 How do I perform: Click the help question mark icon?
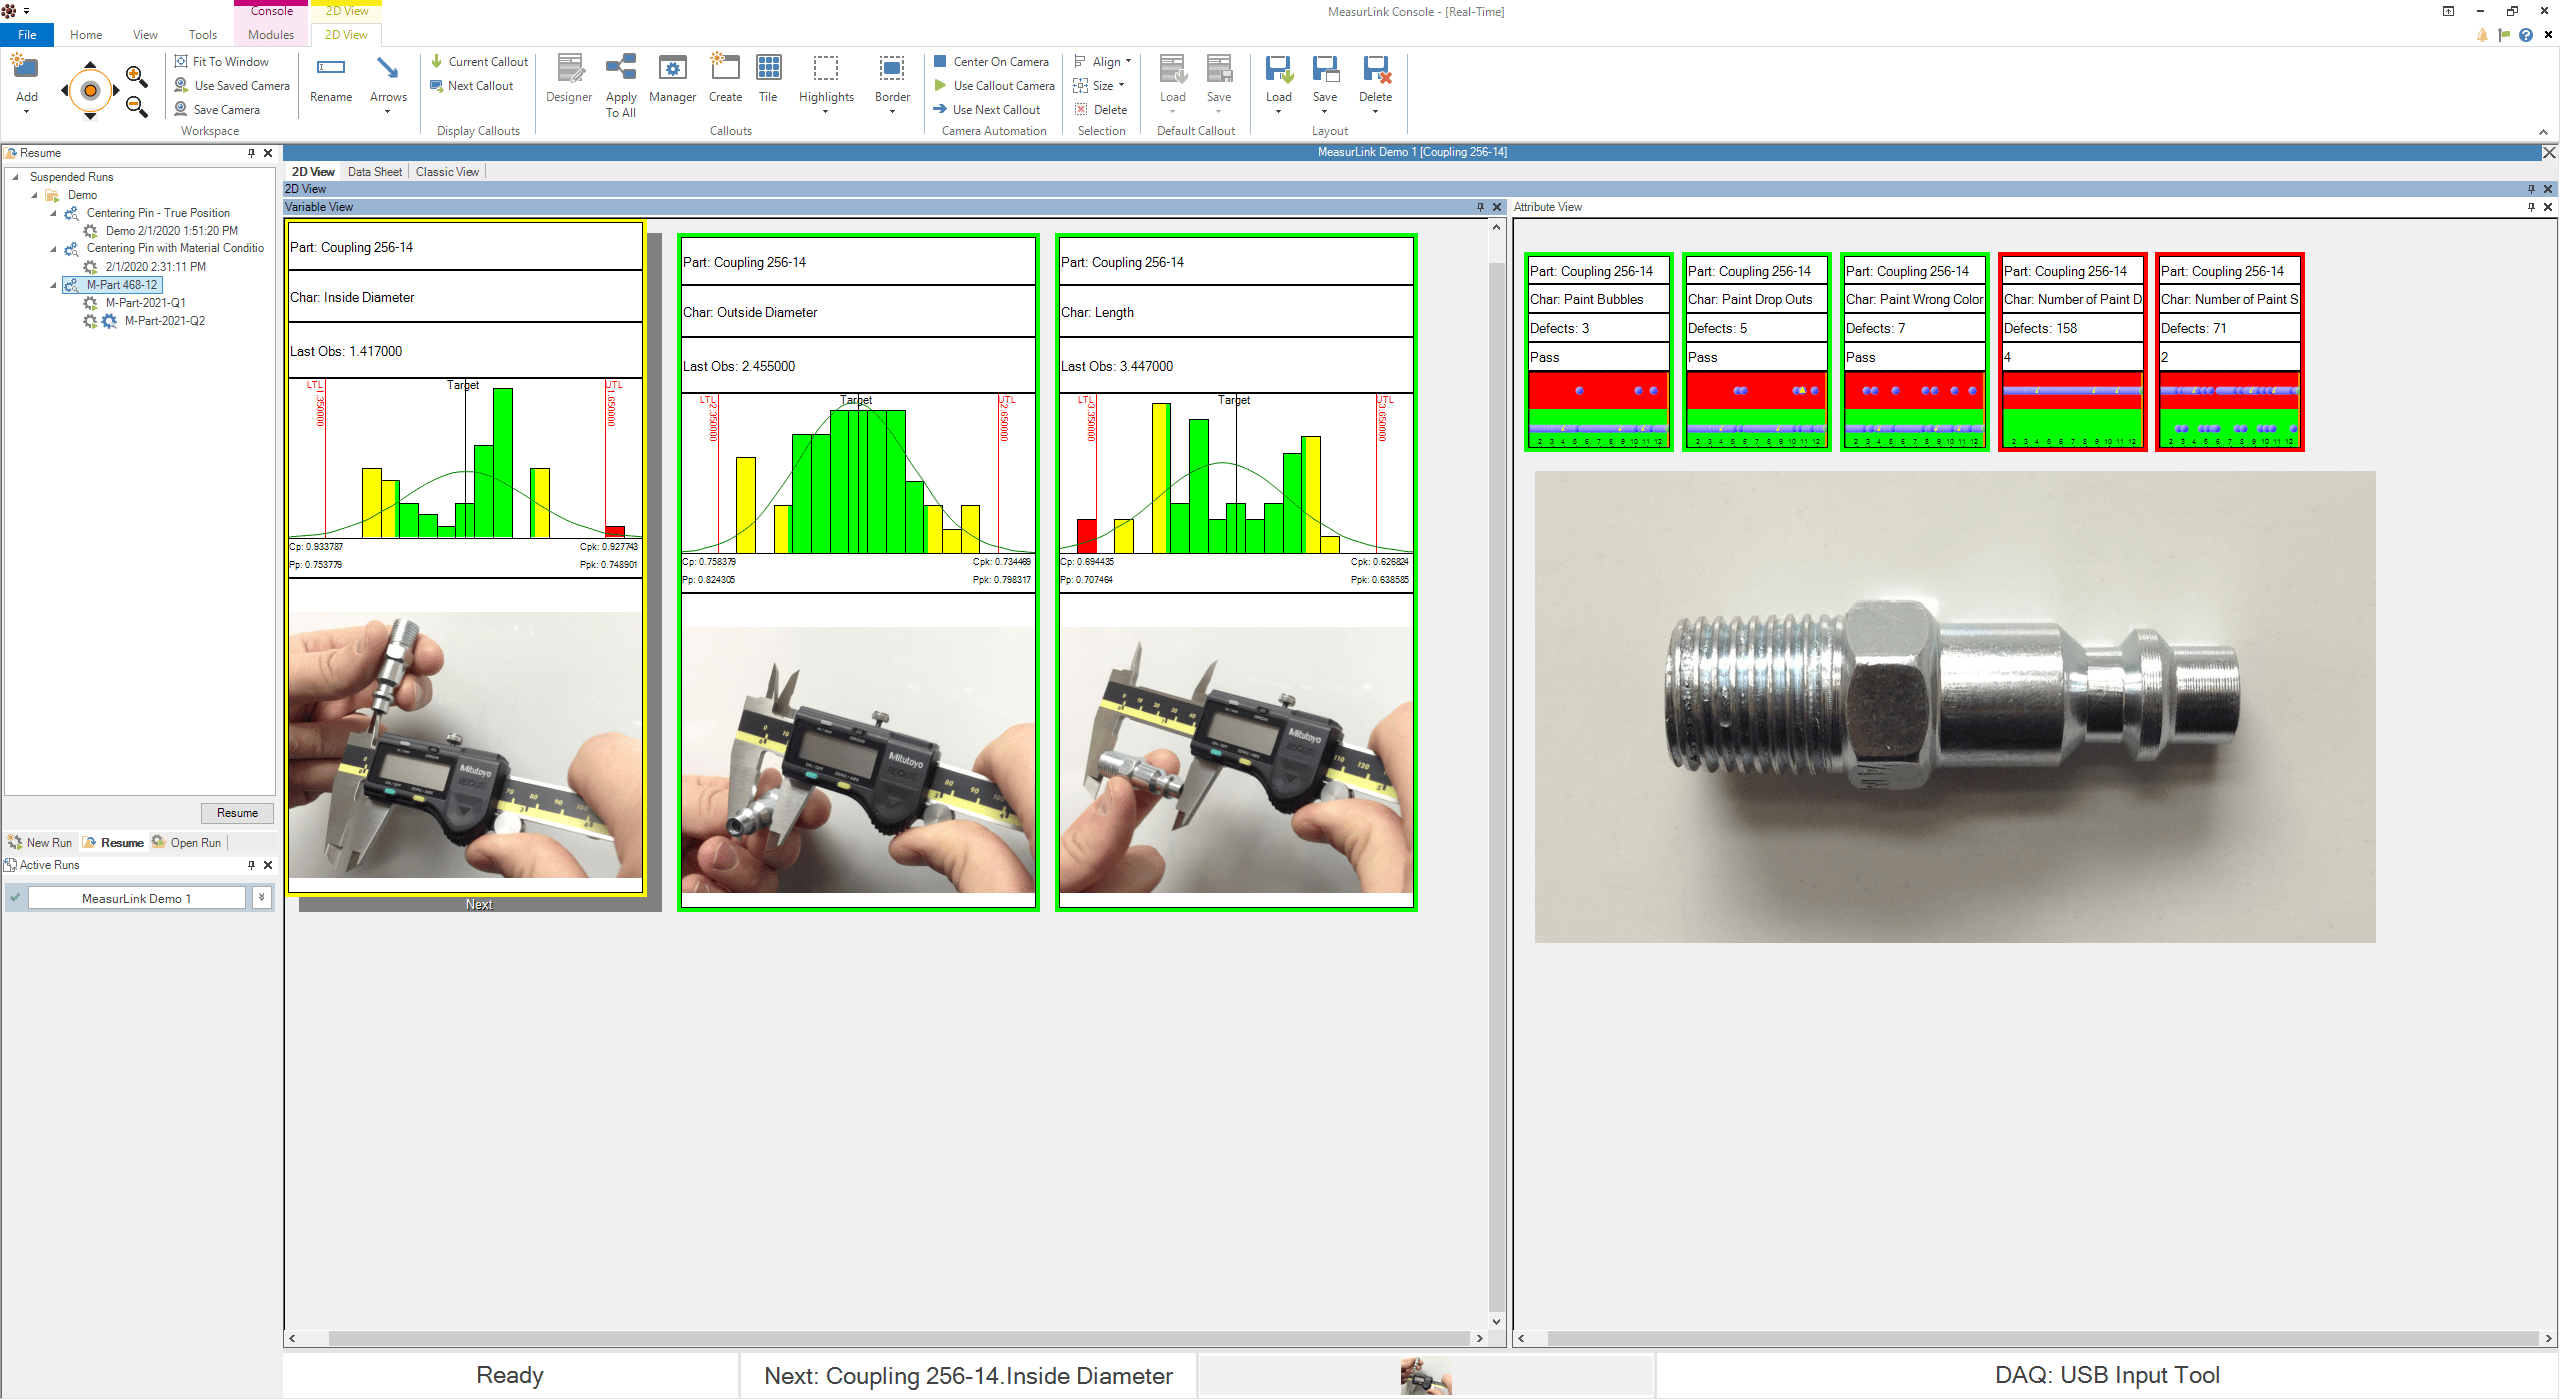tap(2526, 35)
